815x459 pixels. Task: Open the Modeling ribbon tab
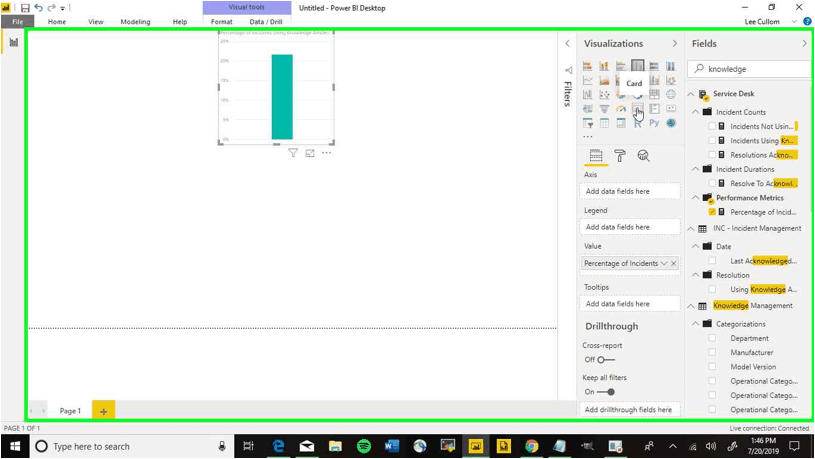click(135, 22)
